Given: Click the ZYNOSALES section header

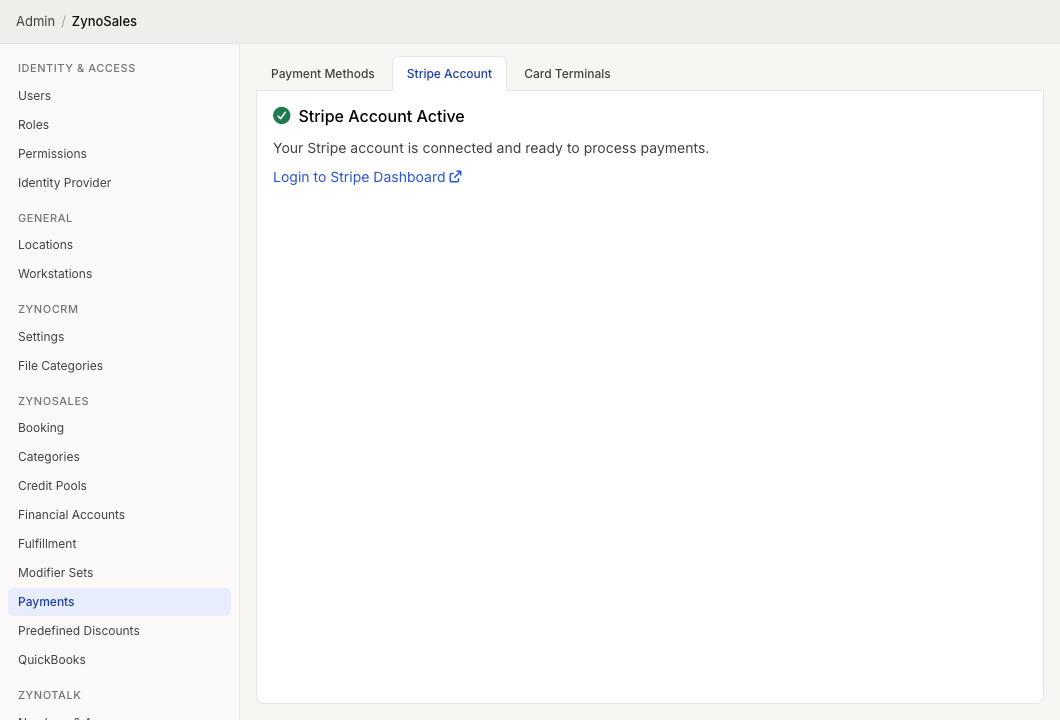Looking at the screenshot, I should [x=53, y=401].
